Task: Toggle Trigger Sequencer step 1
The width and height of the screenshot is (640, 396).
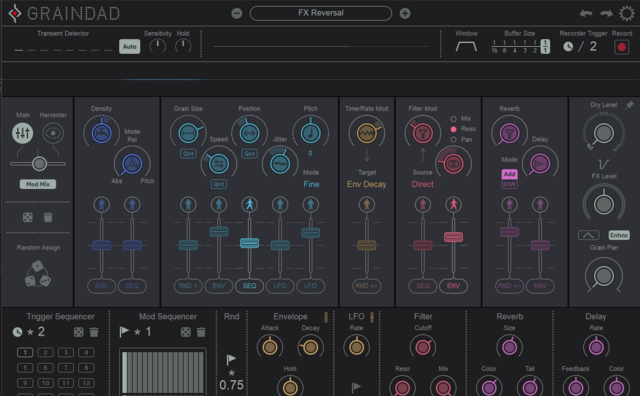Action: (x=25, y=352)
